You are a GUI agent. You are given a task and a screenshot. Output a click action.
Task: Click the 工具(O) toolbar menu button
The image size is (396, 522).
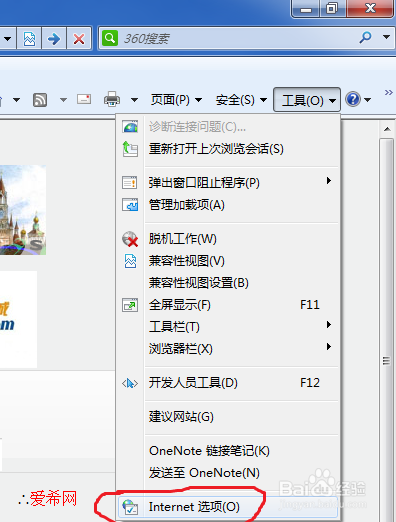pos(307,100)
